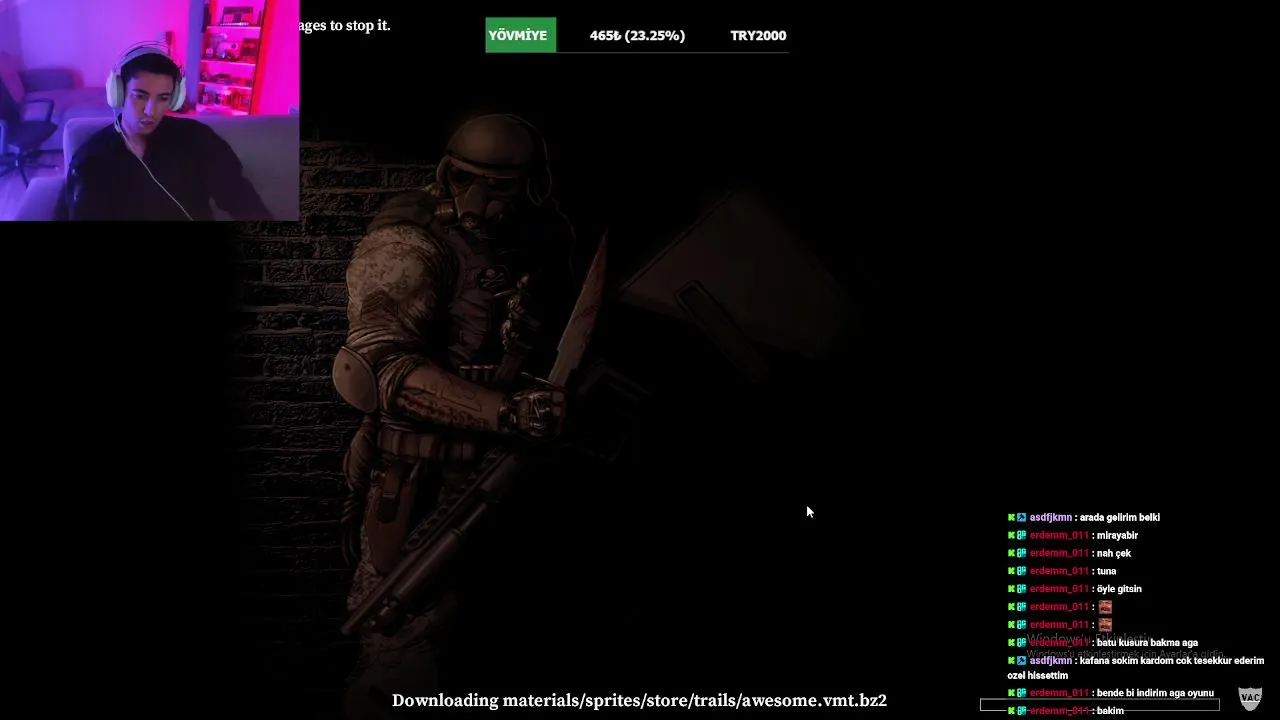Viewport: 1280px width, 720px height.
Task: Click the game loading progress bar outline
Action: point(1099,705)
